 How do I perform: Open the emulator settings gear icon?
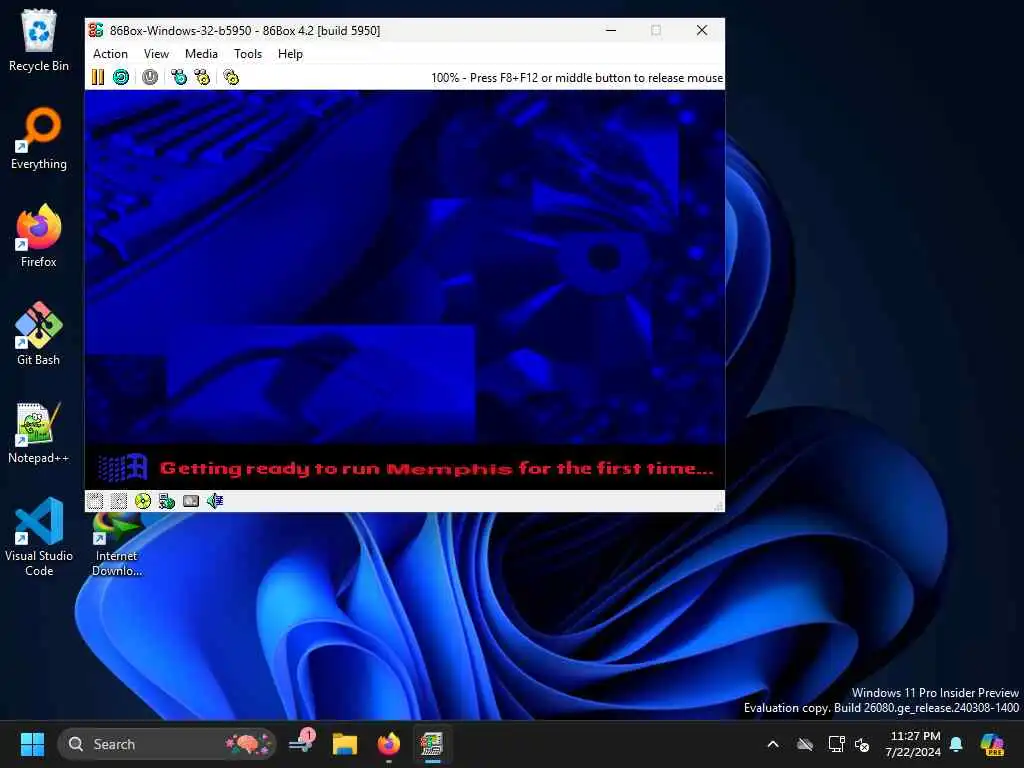(231, 77)
